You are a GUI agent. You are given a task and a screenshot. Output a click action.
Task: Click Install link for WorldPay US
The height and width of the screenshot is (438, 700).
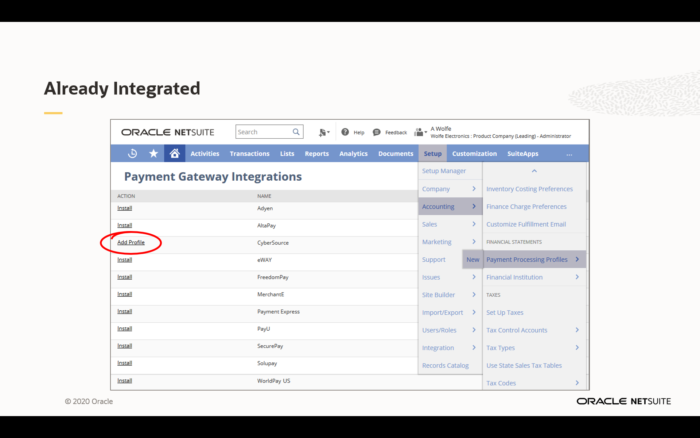pos(125,380)
